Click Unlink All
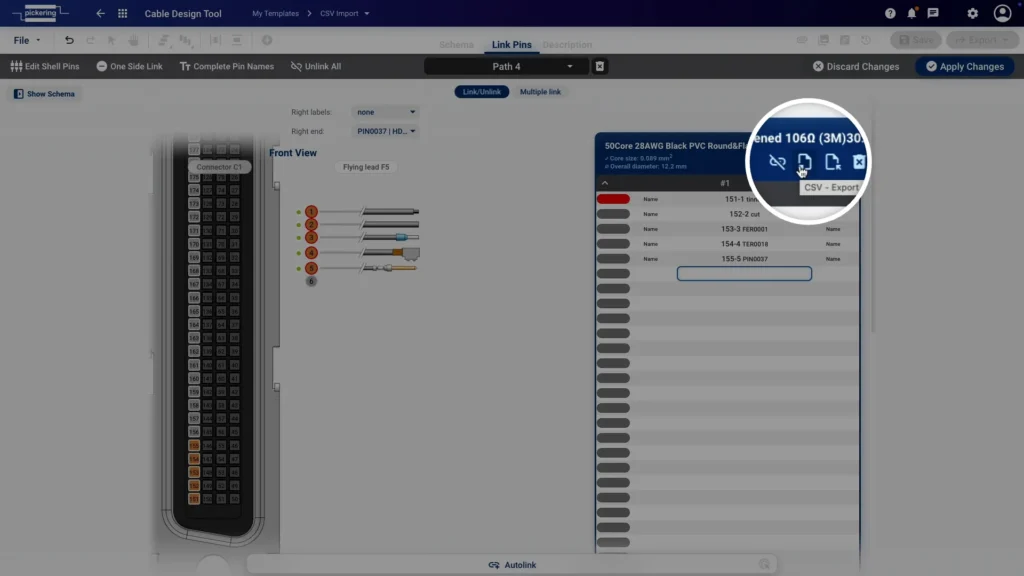This screenshot has width=1024, height=576. pos(316,66)
